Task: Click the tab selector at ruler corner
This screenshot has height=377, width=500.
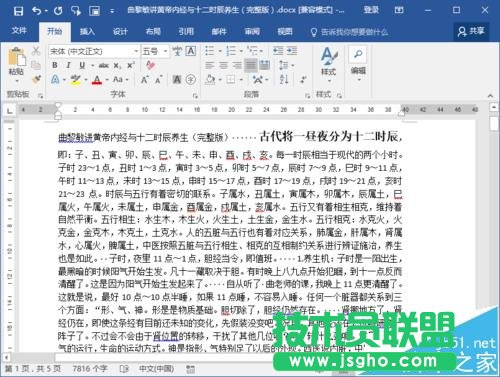Action: coord(10,111)
